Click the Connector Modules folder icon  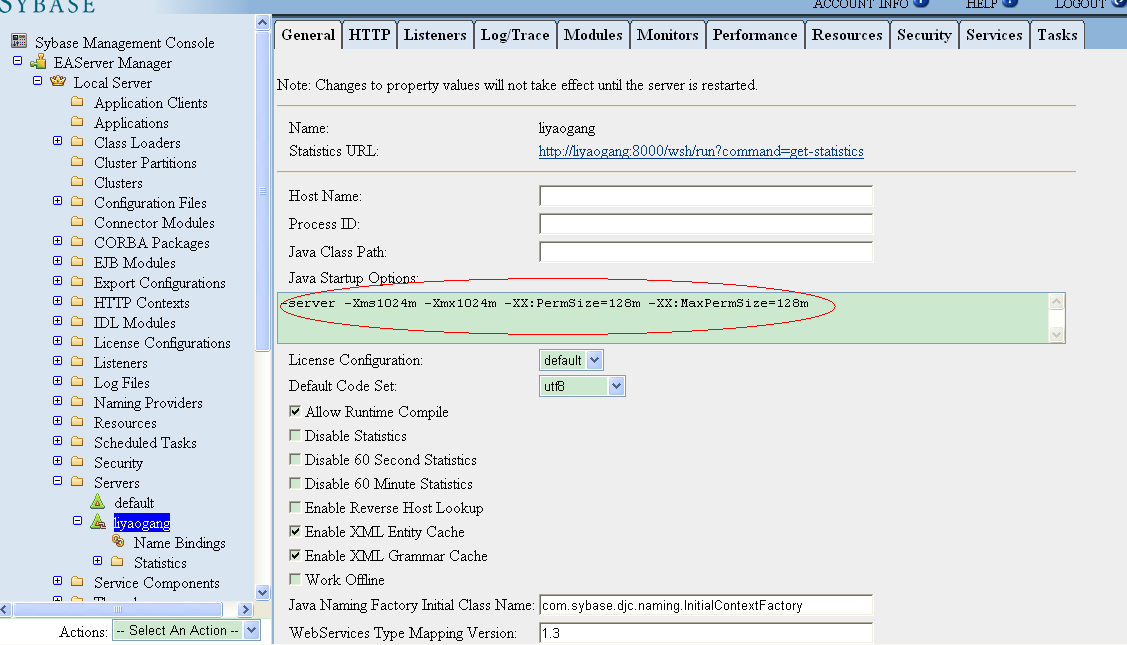(77, 222)
